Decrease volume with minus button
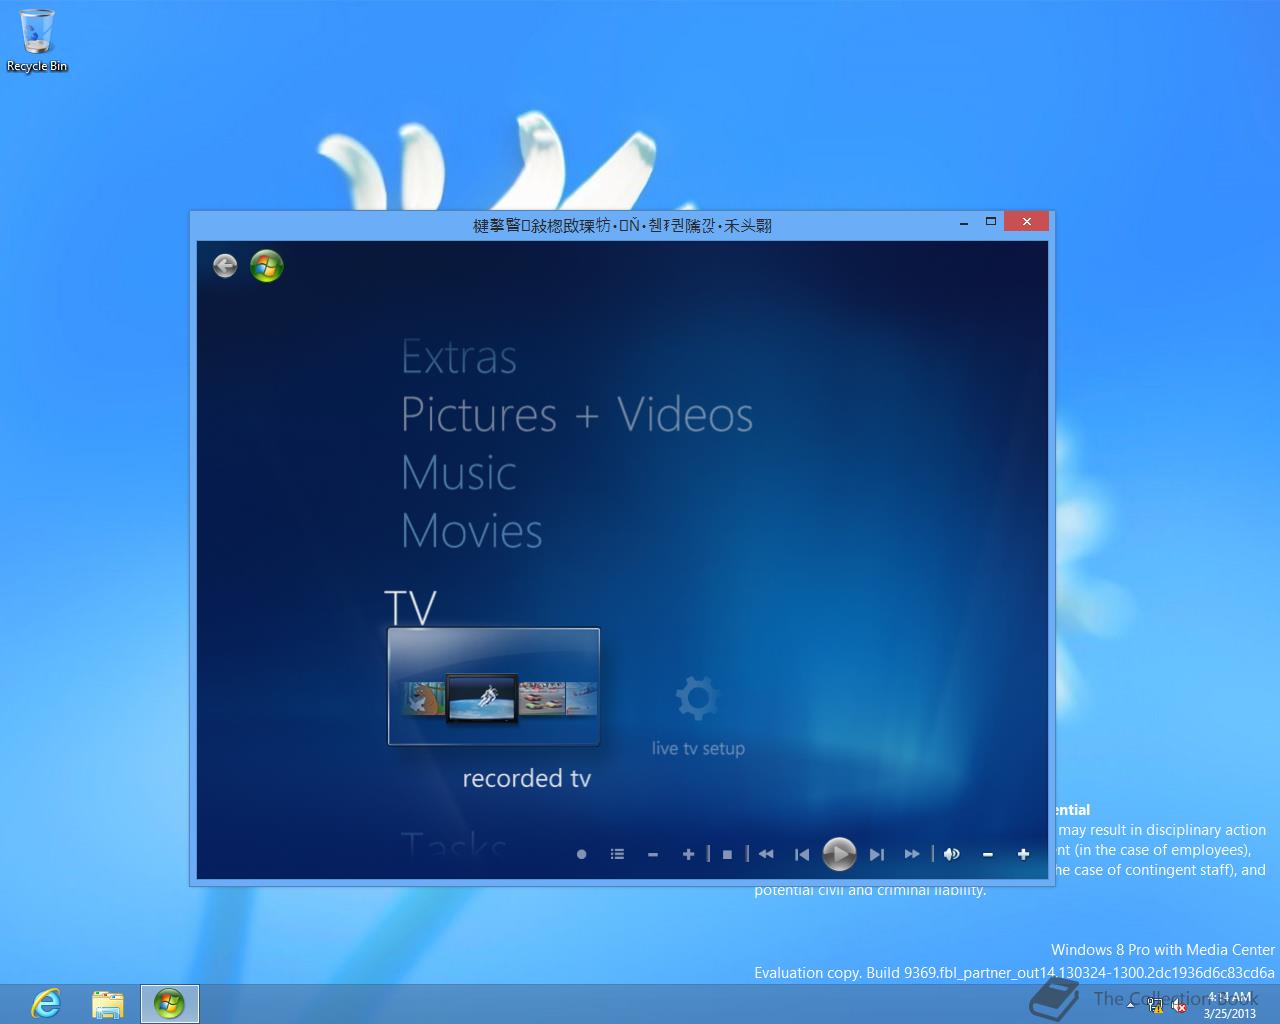1280x1024 pixels. [988, 854]
